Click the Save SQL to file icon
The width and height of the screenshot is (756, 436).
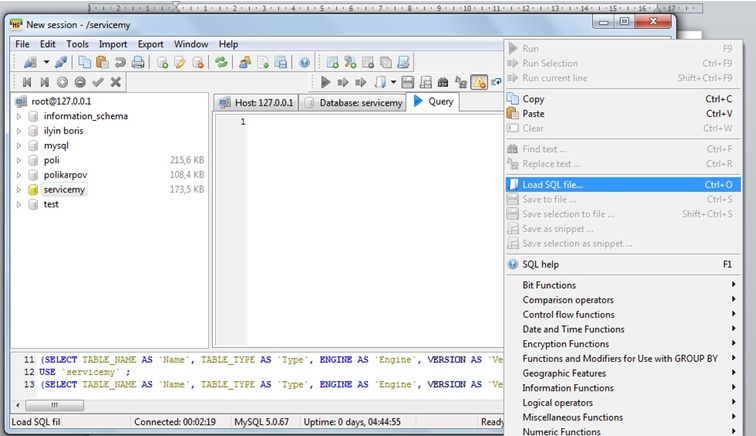tap(409, 82)
